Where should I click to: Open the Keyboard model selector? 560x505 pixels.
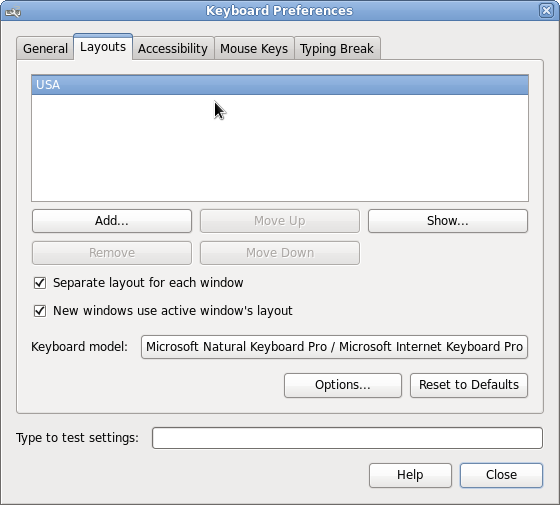coord(334,347)
